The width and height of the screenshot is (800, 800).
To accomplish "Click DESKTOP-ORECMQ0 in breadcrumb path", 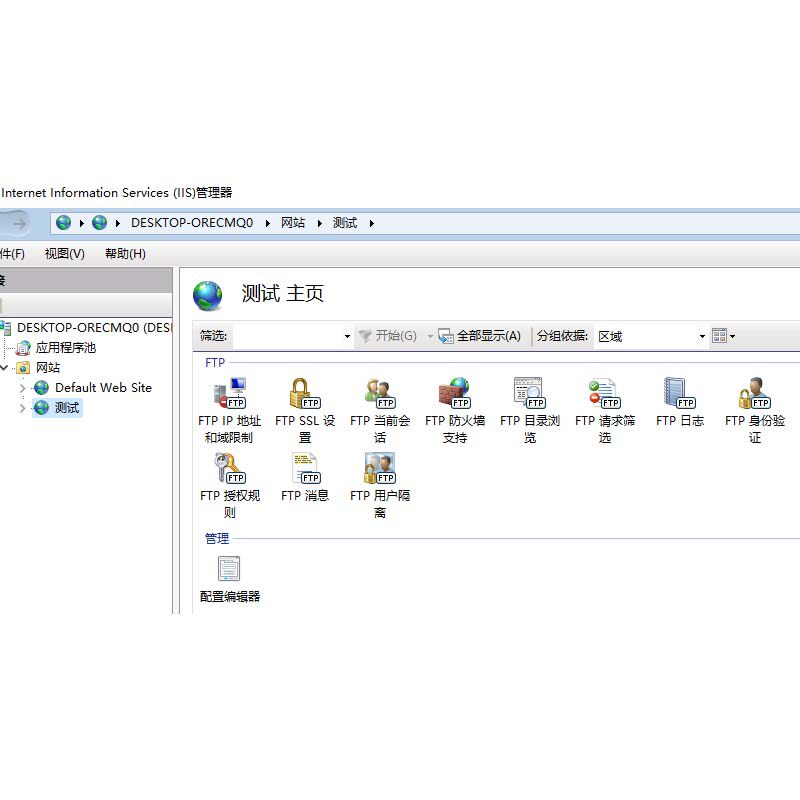I will coord(192,223).
